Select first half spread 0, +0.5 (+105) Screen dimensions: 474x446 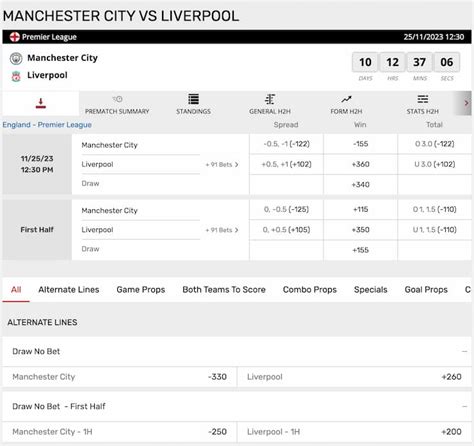click(x=286, y=230)
